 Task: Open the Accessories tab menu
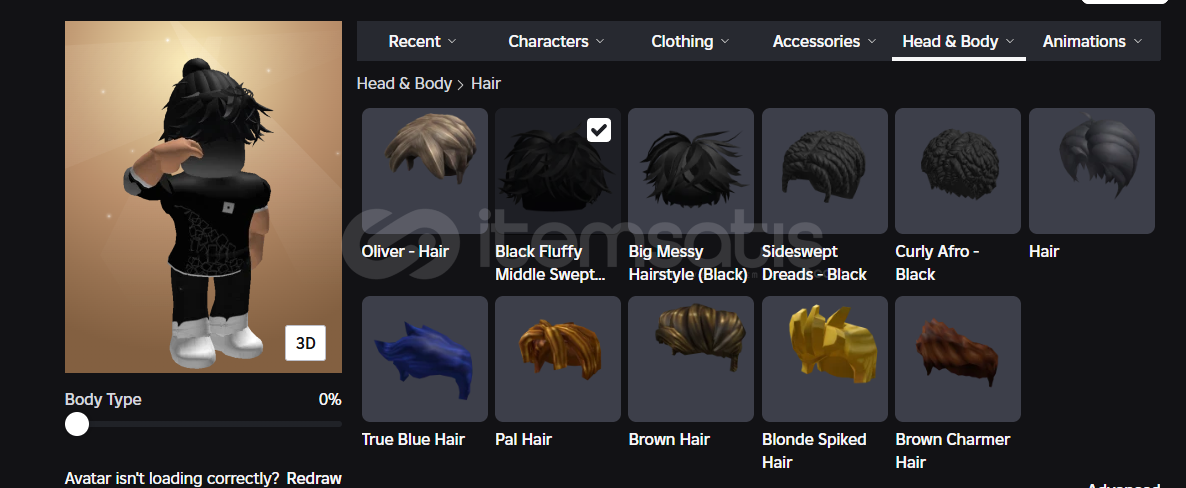coord(824,42)
